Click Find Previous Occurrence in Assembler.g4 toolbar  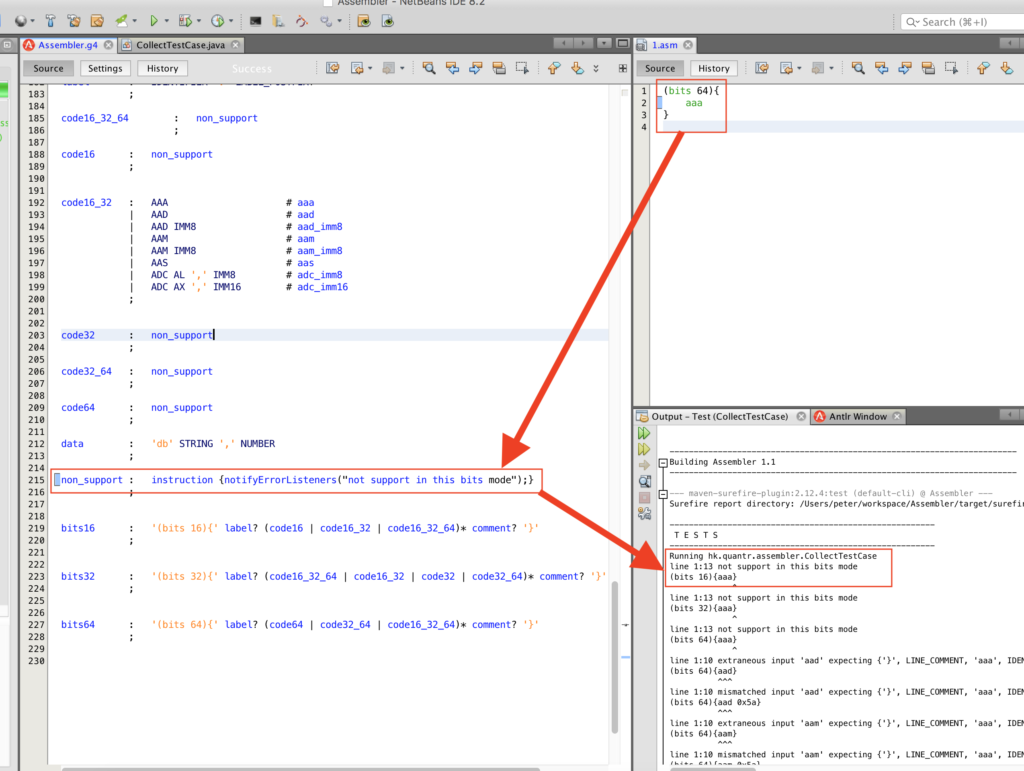452,68
